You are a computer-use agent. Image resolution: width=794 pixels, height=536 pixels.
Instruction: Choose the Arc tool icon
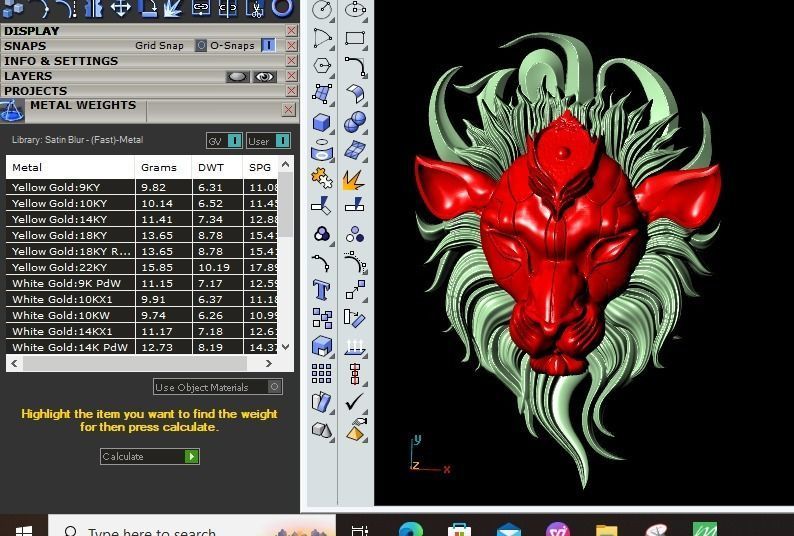(322, 38)
